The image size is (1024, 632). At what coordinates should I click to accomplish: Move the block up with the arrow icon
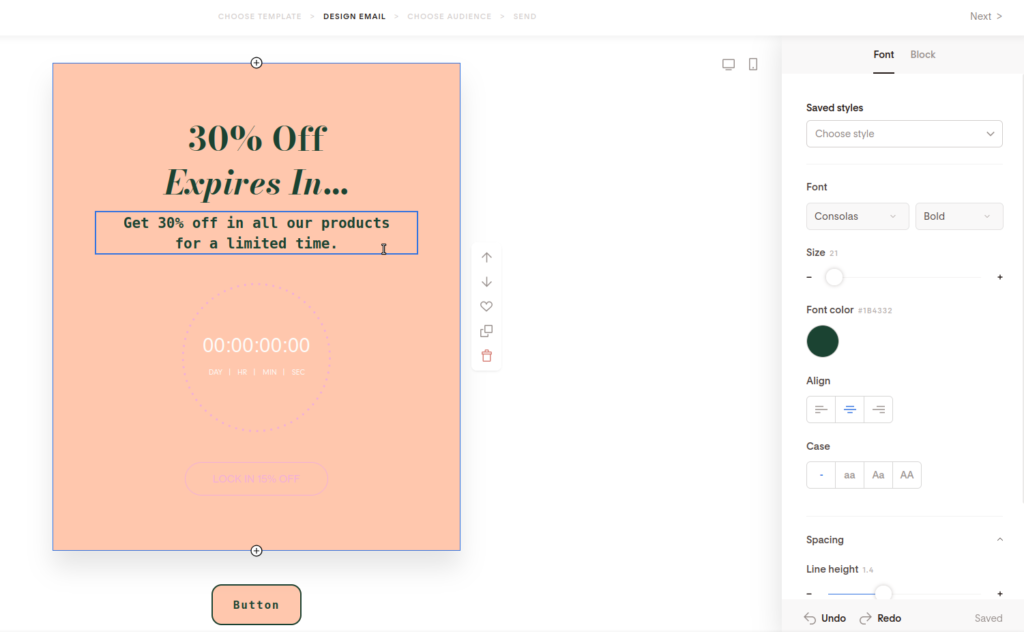(487, 257)
